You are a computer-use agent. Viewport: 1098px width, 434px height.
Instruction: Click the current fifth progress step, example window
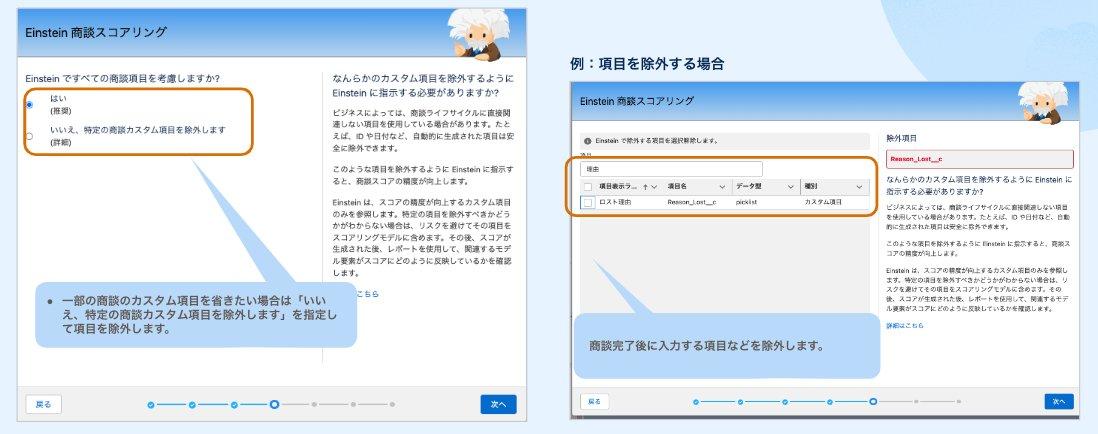click(x=873, y=402)
